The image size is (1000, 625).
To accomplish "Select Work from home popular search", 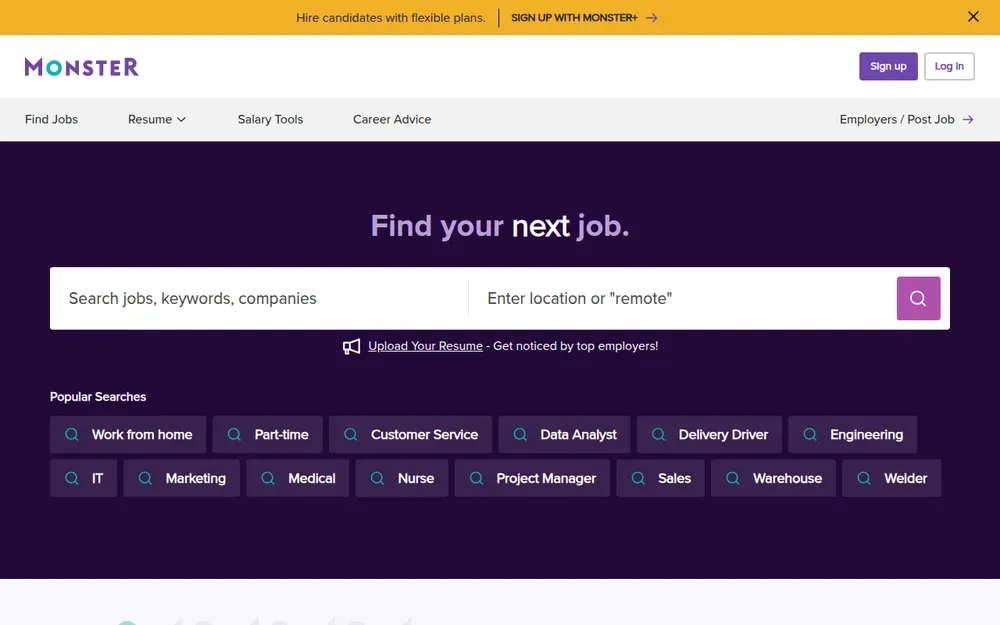I will pyautogui.click(x=128, y=434).
